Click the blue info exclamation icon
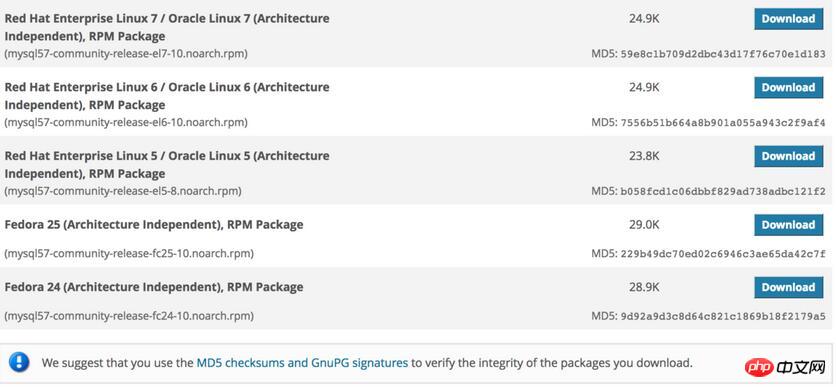The image size is (836, 387). point(19,363)
